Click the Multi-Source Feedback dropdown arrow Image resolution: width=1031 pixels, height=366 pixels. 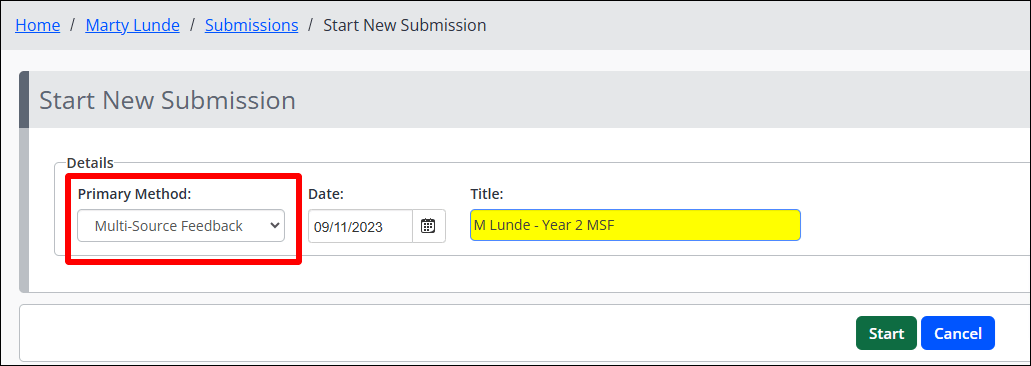(x=274, y=226)
